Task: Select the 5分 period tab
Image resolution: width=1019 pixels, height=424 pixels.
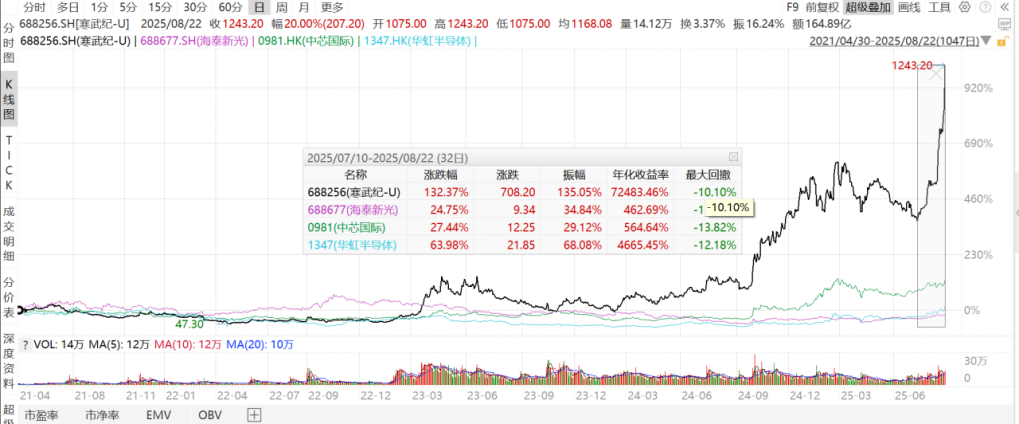Action: pyautogui.click(x=128, y=8)
